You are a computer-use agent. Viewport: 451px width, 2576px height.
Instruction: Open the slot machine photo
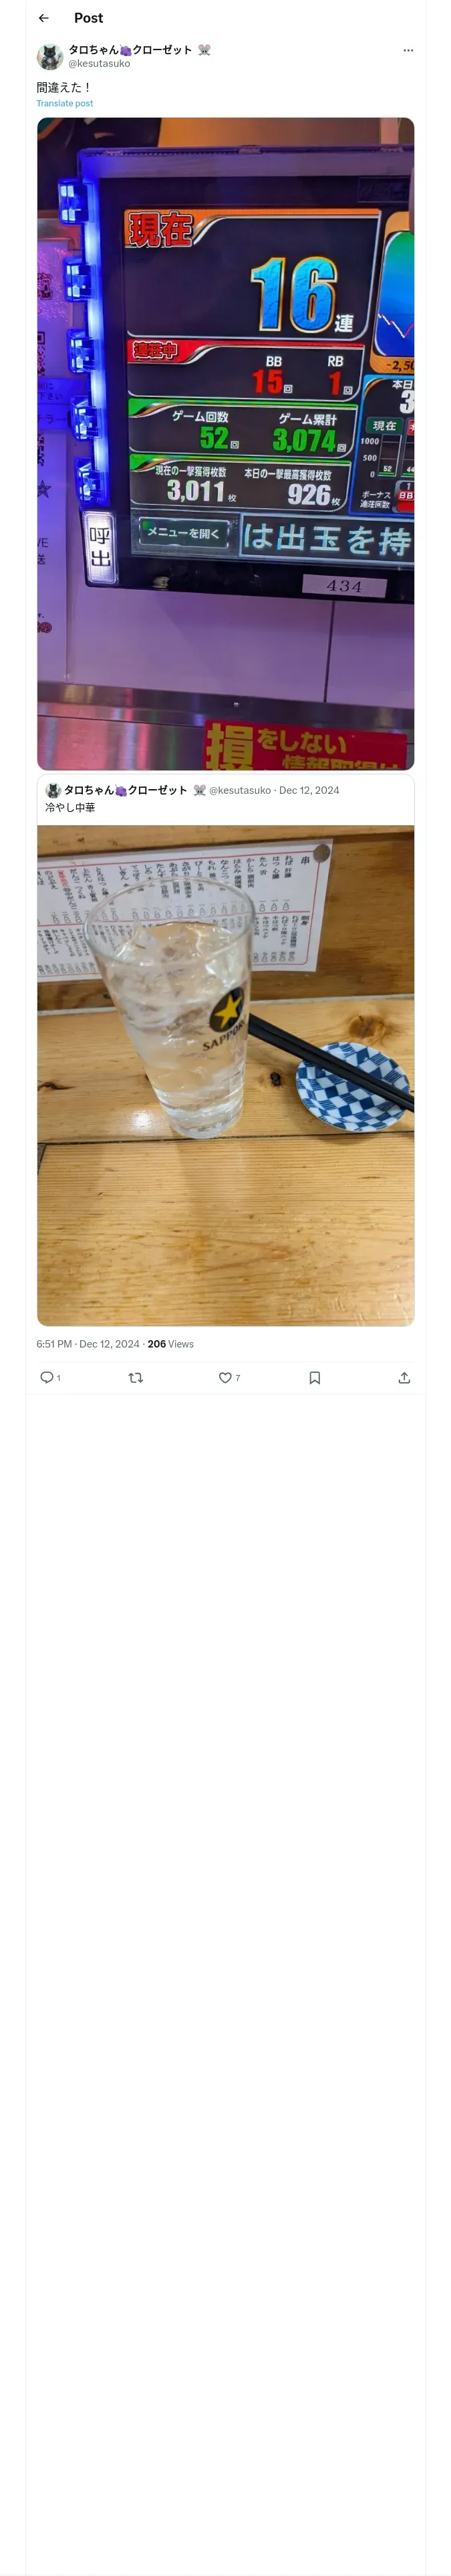click(225, 443)
